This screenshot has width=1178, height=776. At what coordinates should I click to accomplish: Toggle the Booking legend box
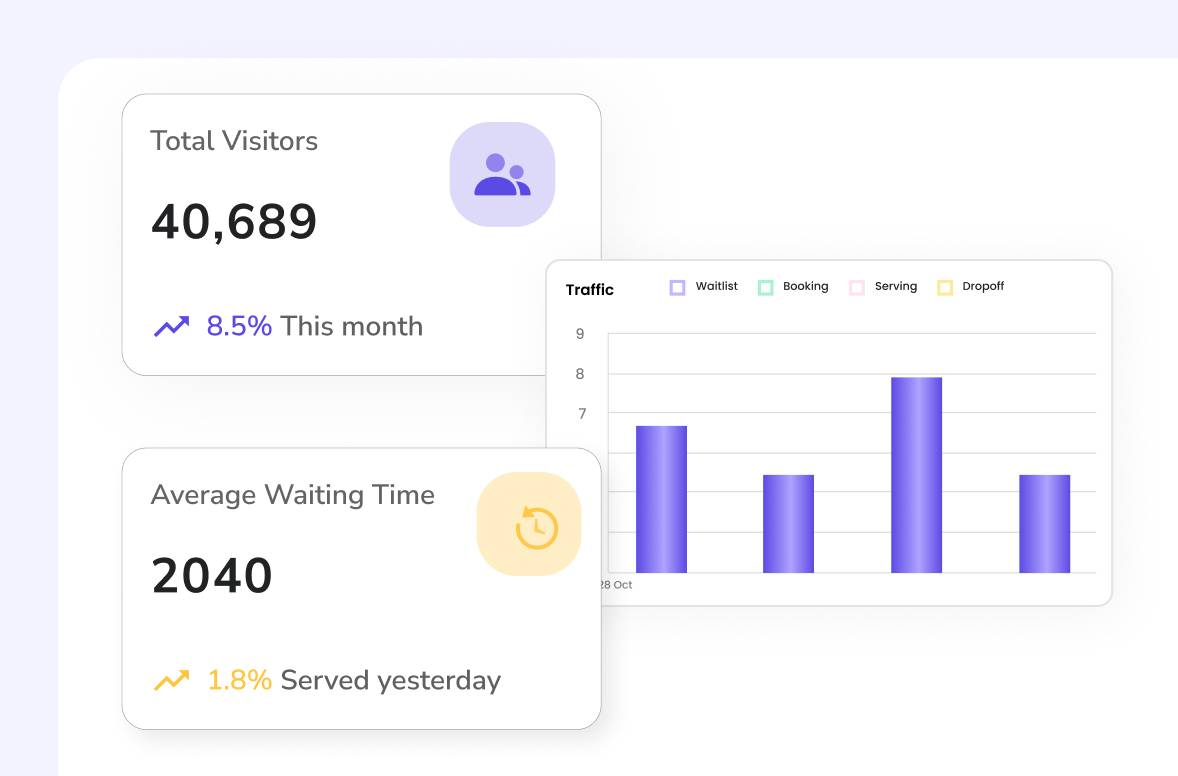pos(765,287)
